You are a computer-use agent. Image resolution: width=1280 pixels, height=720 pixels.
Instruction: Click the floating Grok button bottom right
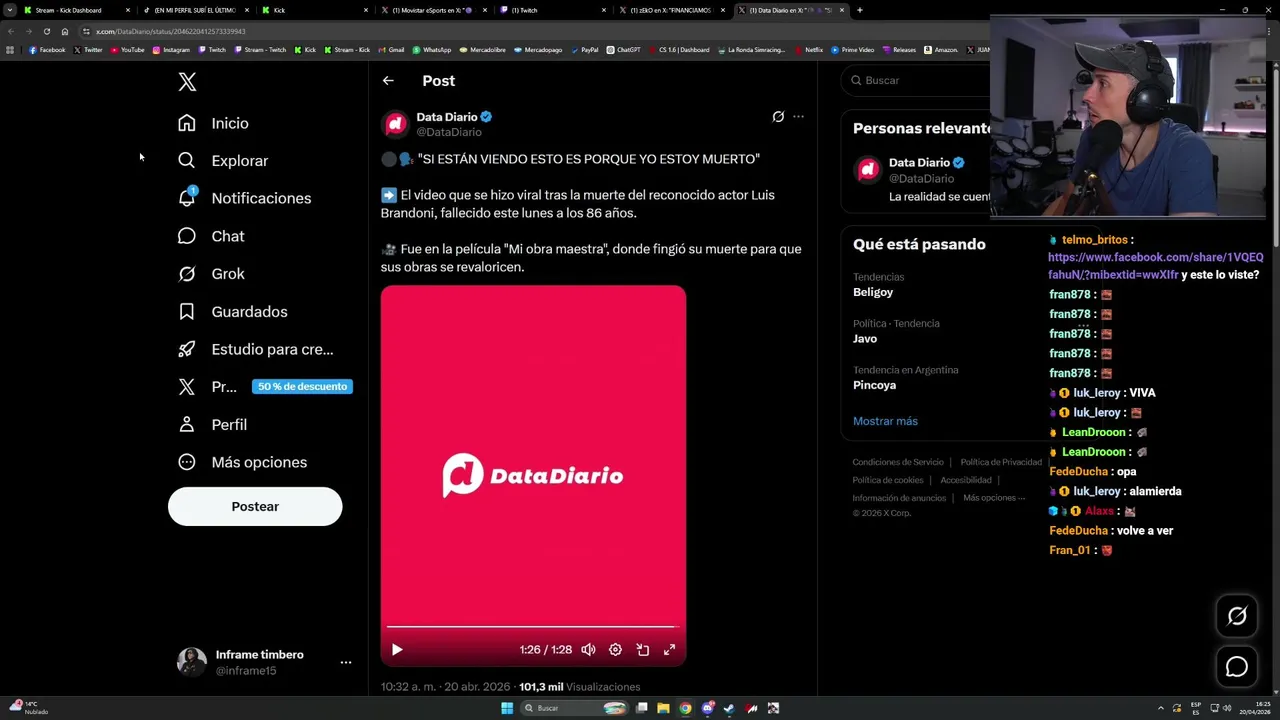click(1237, 617)
